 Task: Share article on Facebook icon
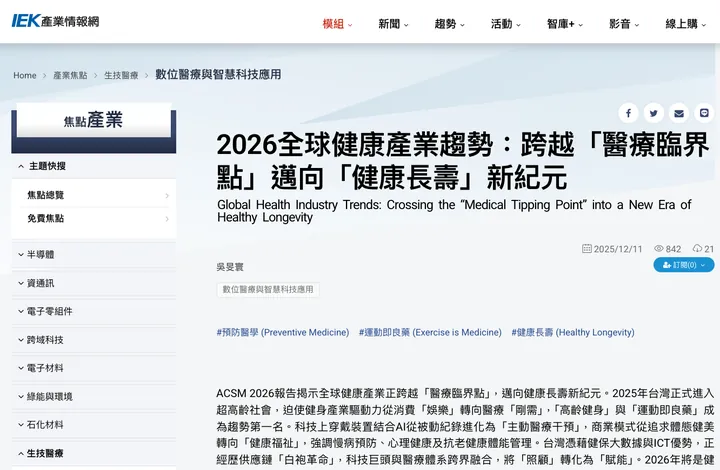pyautogui.click(x=628, y=113)
